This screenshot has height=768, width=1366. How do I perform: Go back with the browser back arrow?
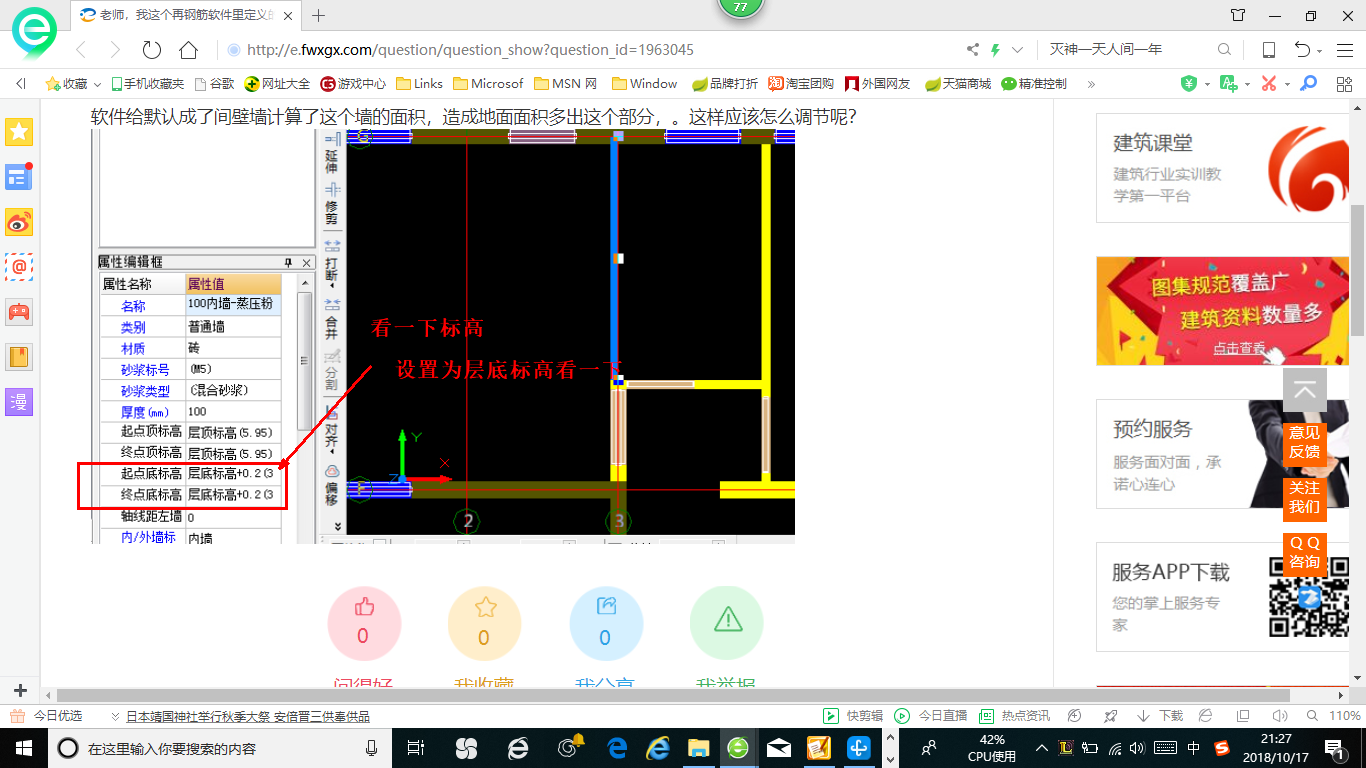tap(82, 50)
